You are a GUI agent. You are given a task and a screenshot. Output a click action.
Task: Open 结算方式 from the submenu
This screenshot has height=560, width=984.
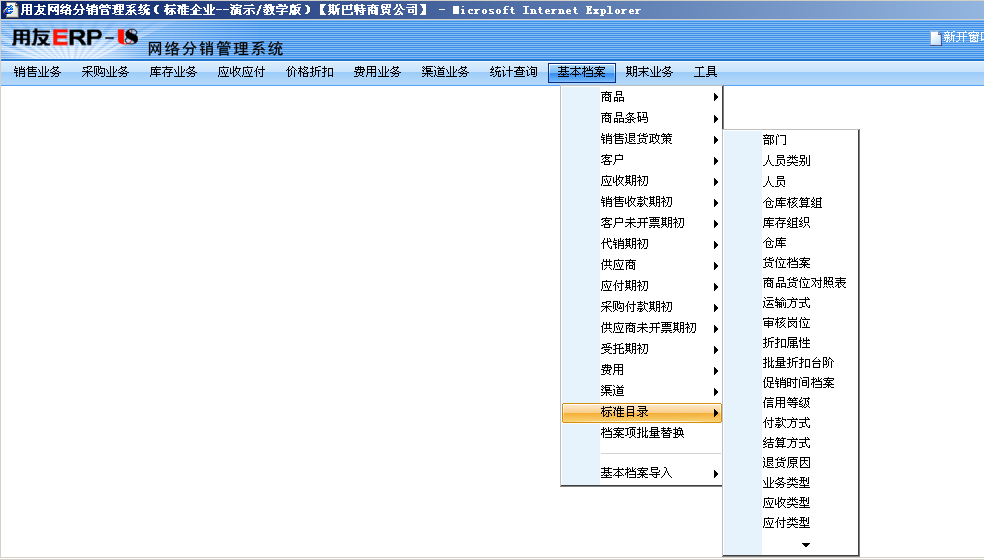tap(786, 443)
